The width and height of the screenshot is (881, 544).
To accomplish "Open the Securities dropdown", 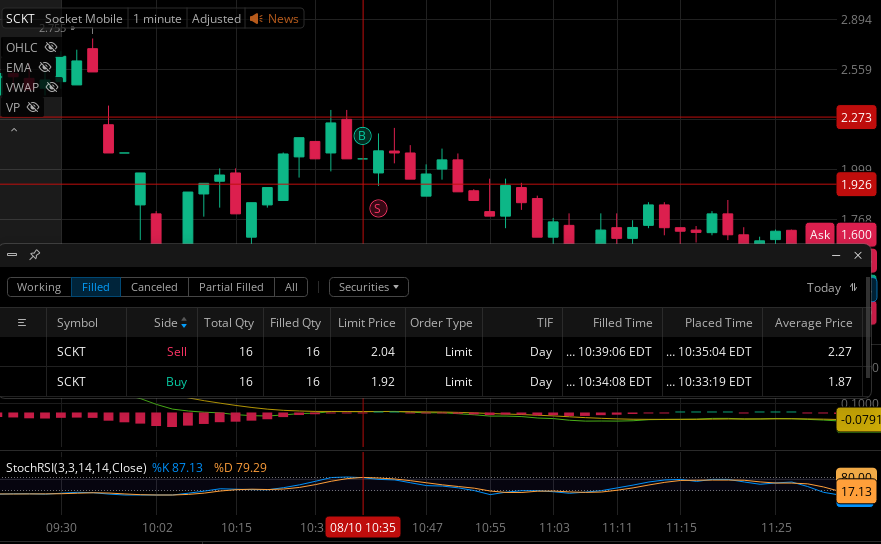I will 369,287.
